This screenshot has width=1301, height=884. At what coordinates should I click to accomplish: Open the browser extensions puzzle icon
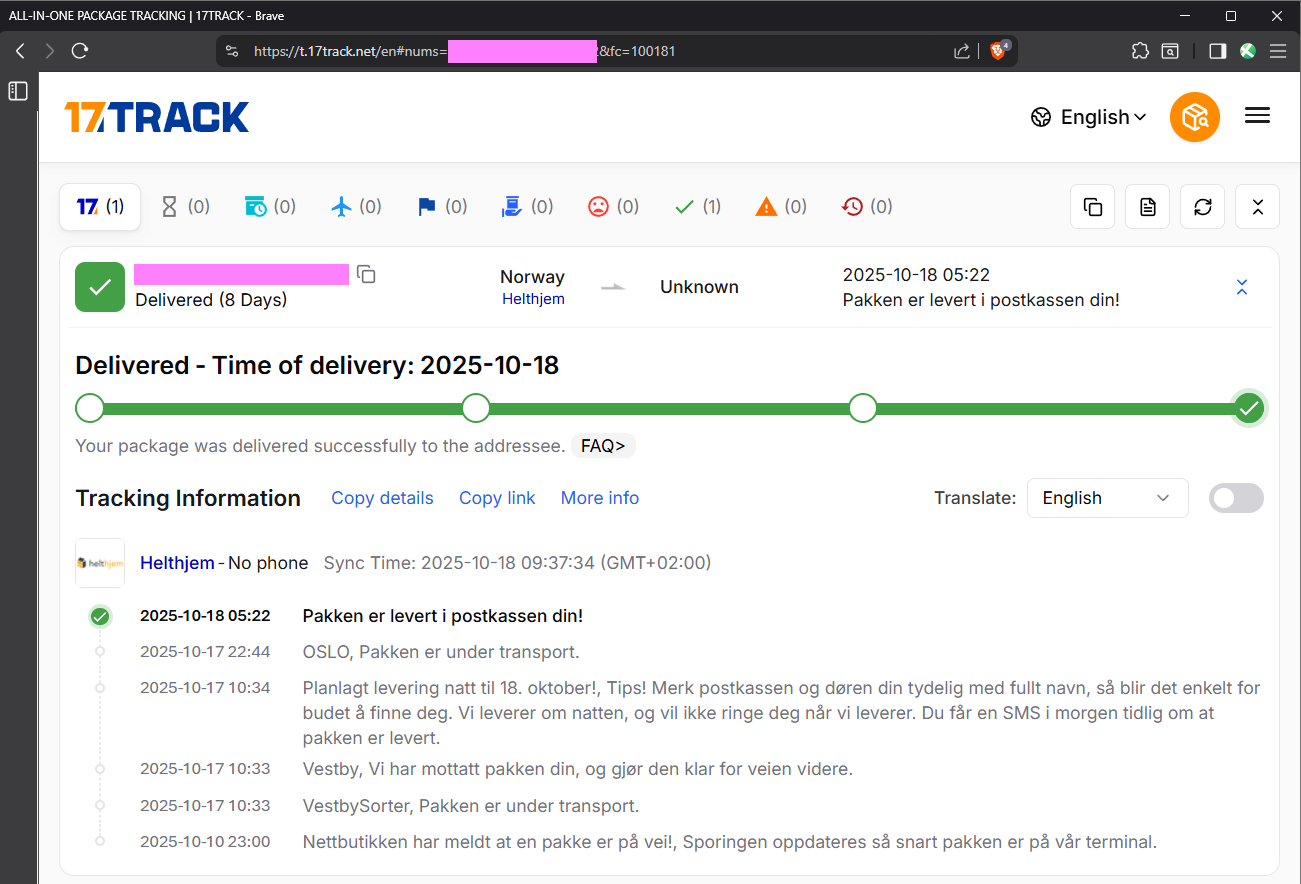pyautogui.click(x=1140, y=51)
